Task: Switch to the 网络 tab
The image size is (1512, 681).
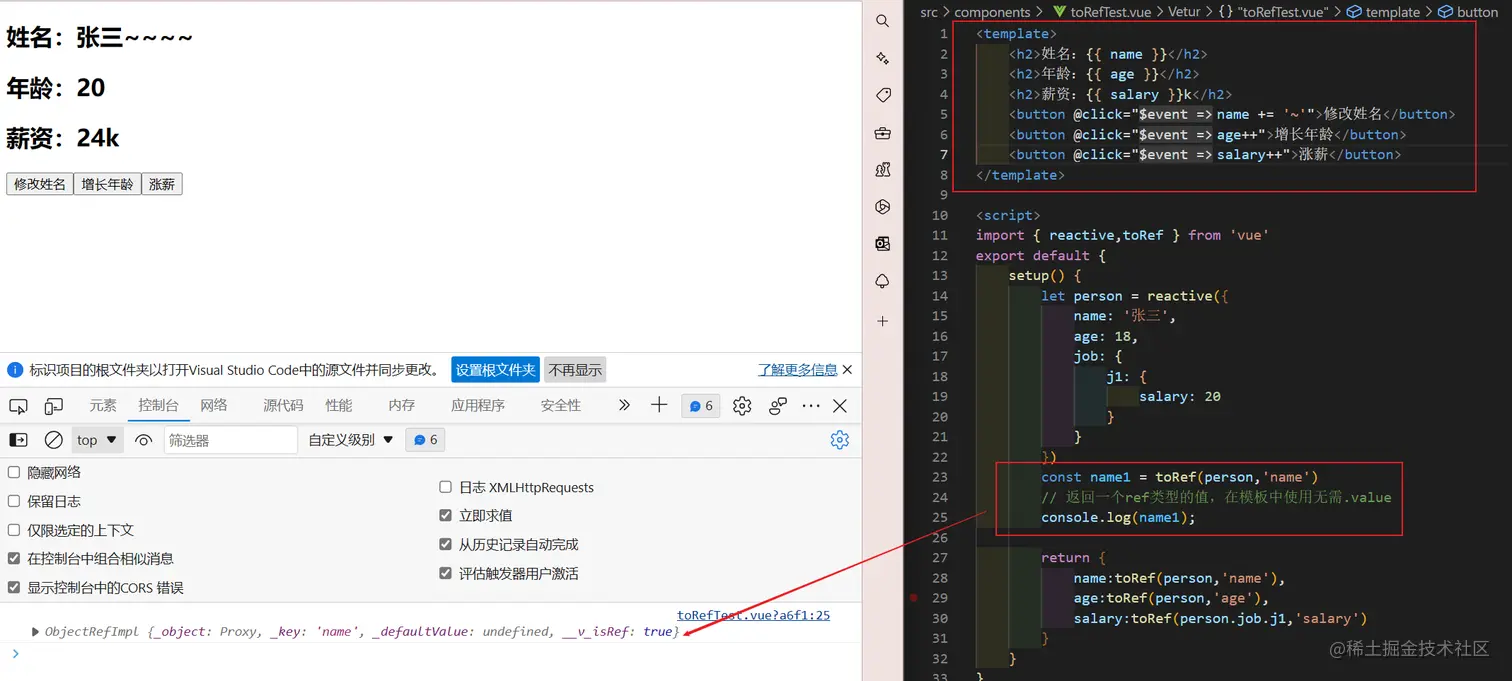Action: [x=214, y=405]
